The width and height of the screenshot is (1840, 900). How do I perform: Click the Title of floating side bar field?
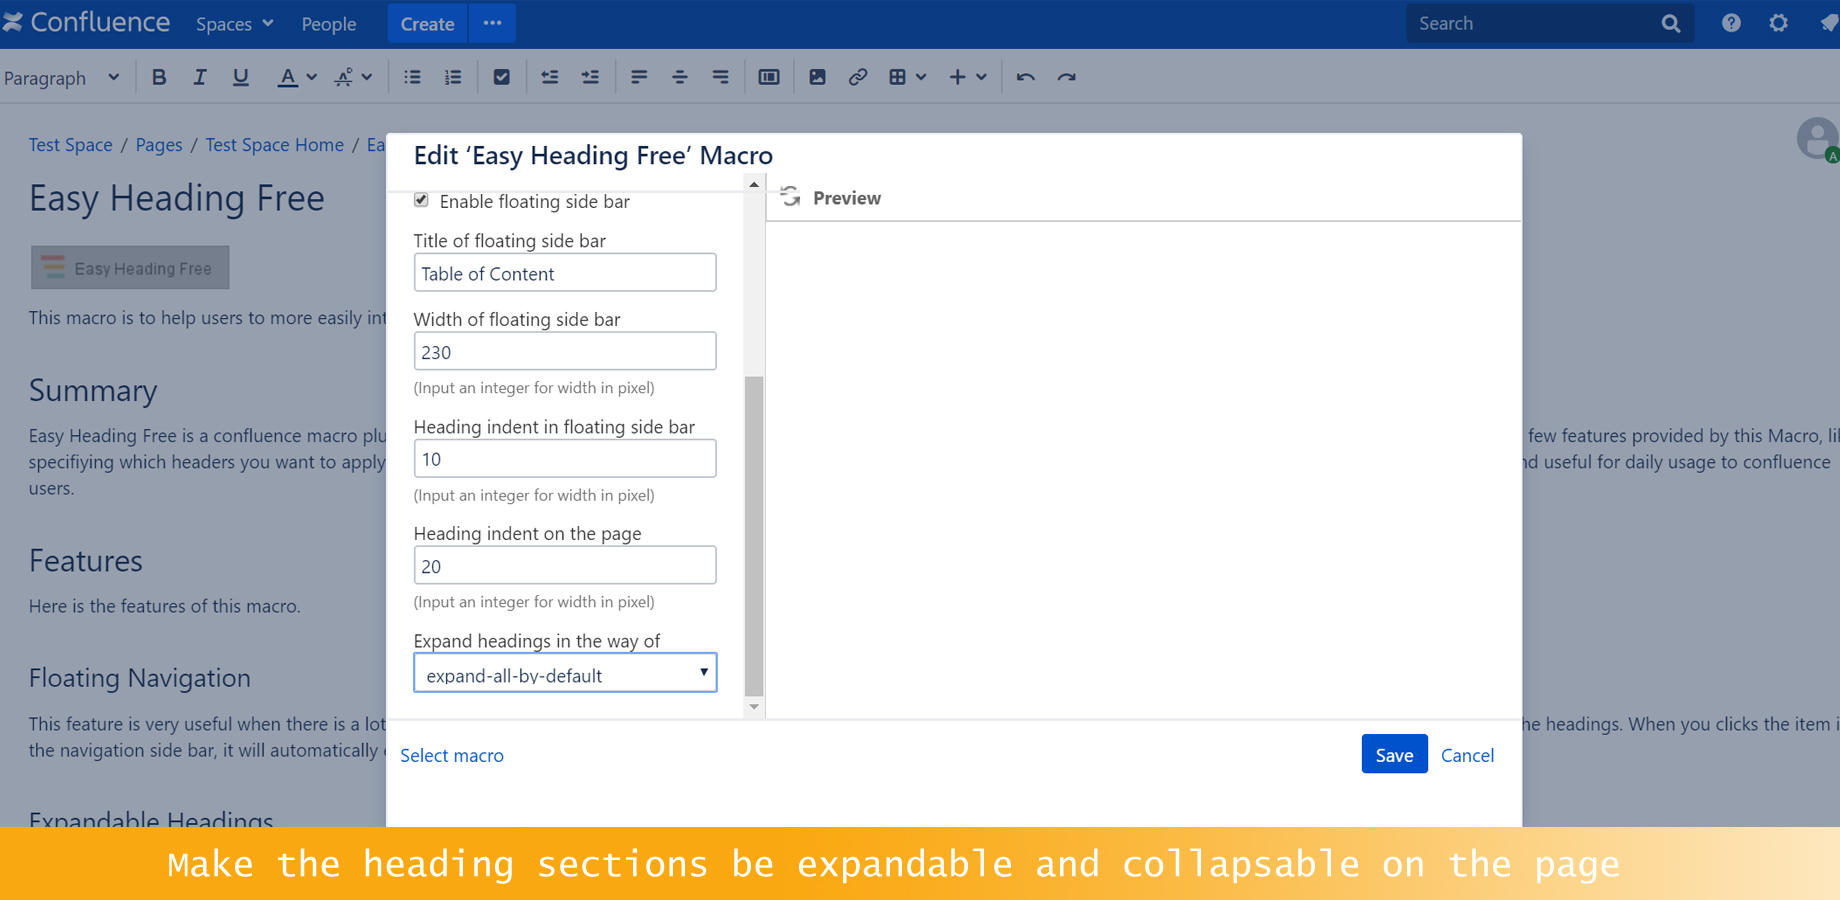tap(565, 272)
